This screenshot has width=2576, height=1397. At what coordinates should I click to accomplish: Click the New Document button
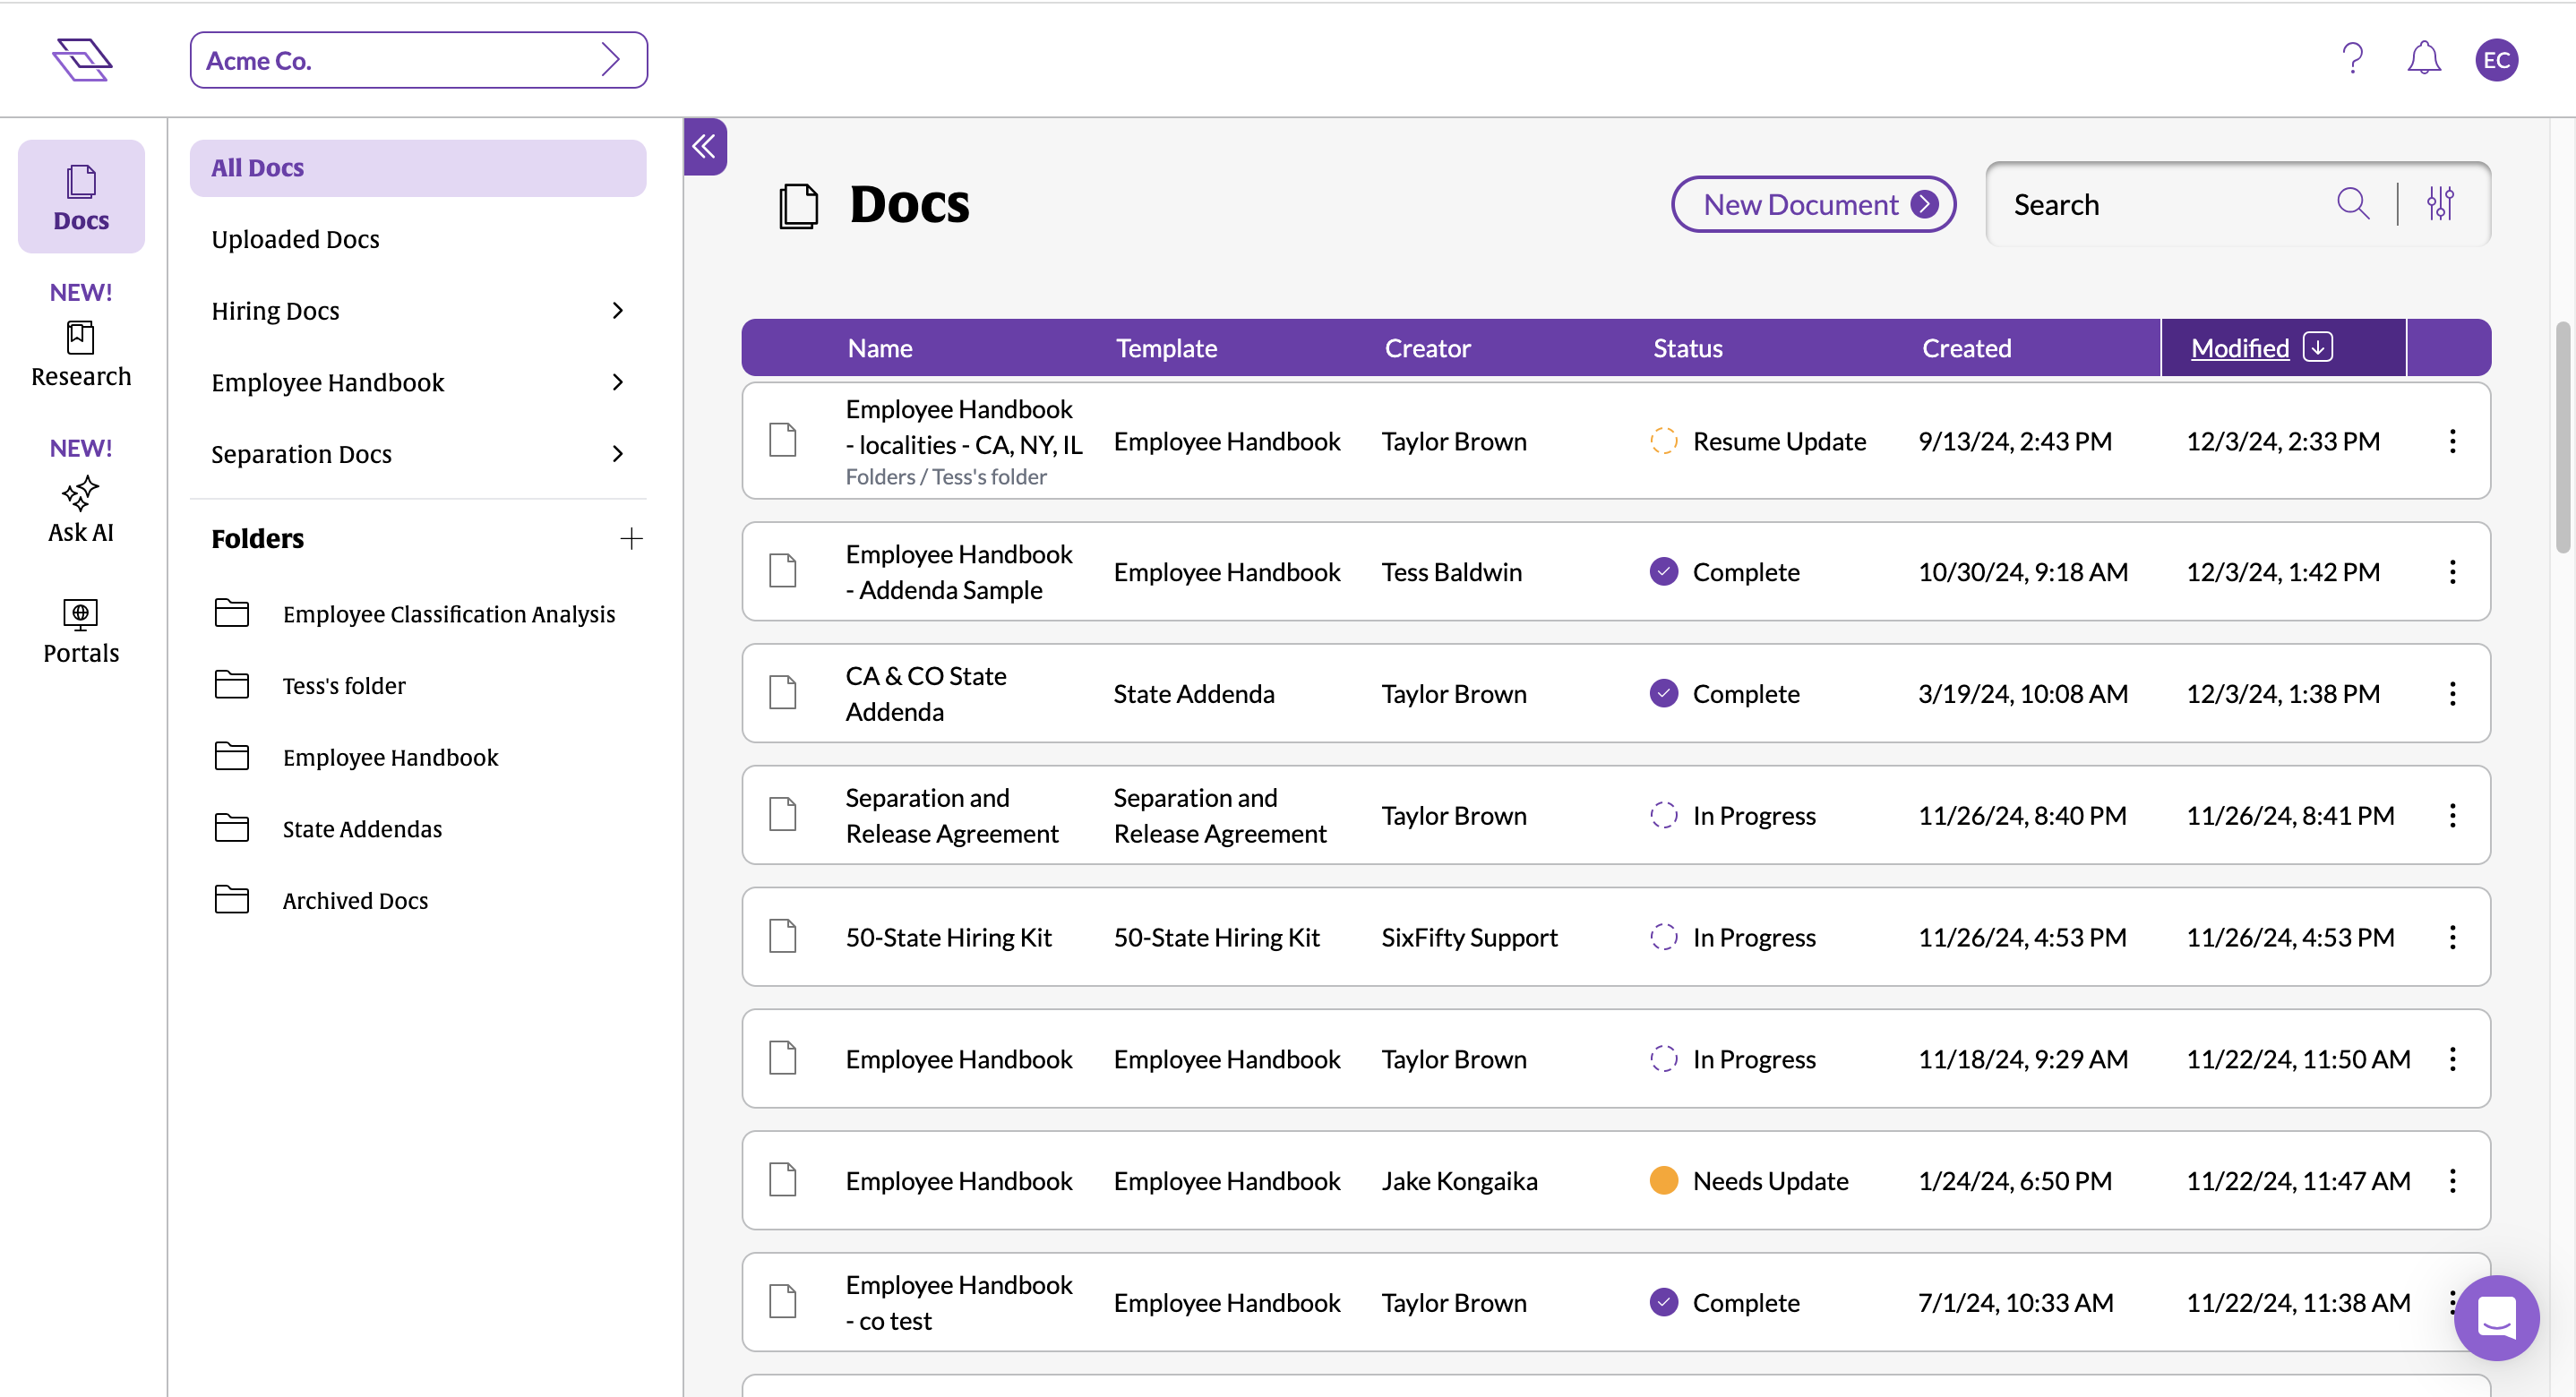tap(1813, 204)
